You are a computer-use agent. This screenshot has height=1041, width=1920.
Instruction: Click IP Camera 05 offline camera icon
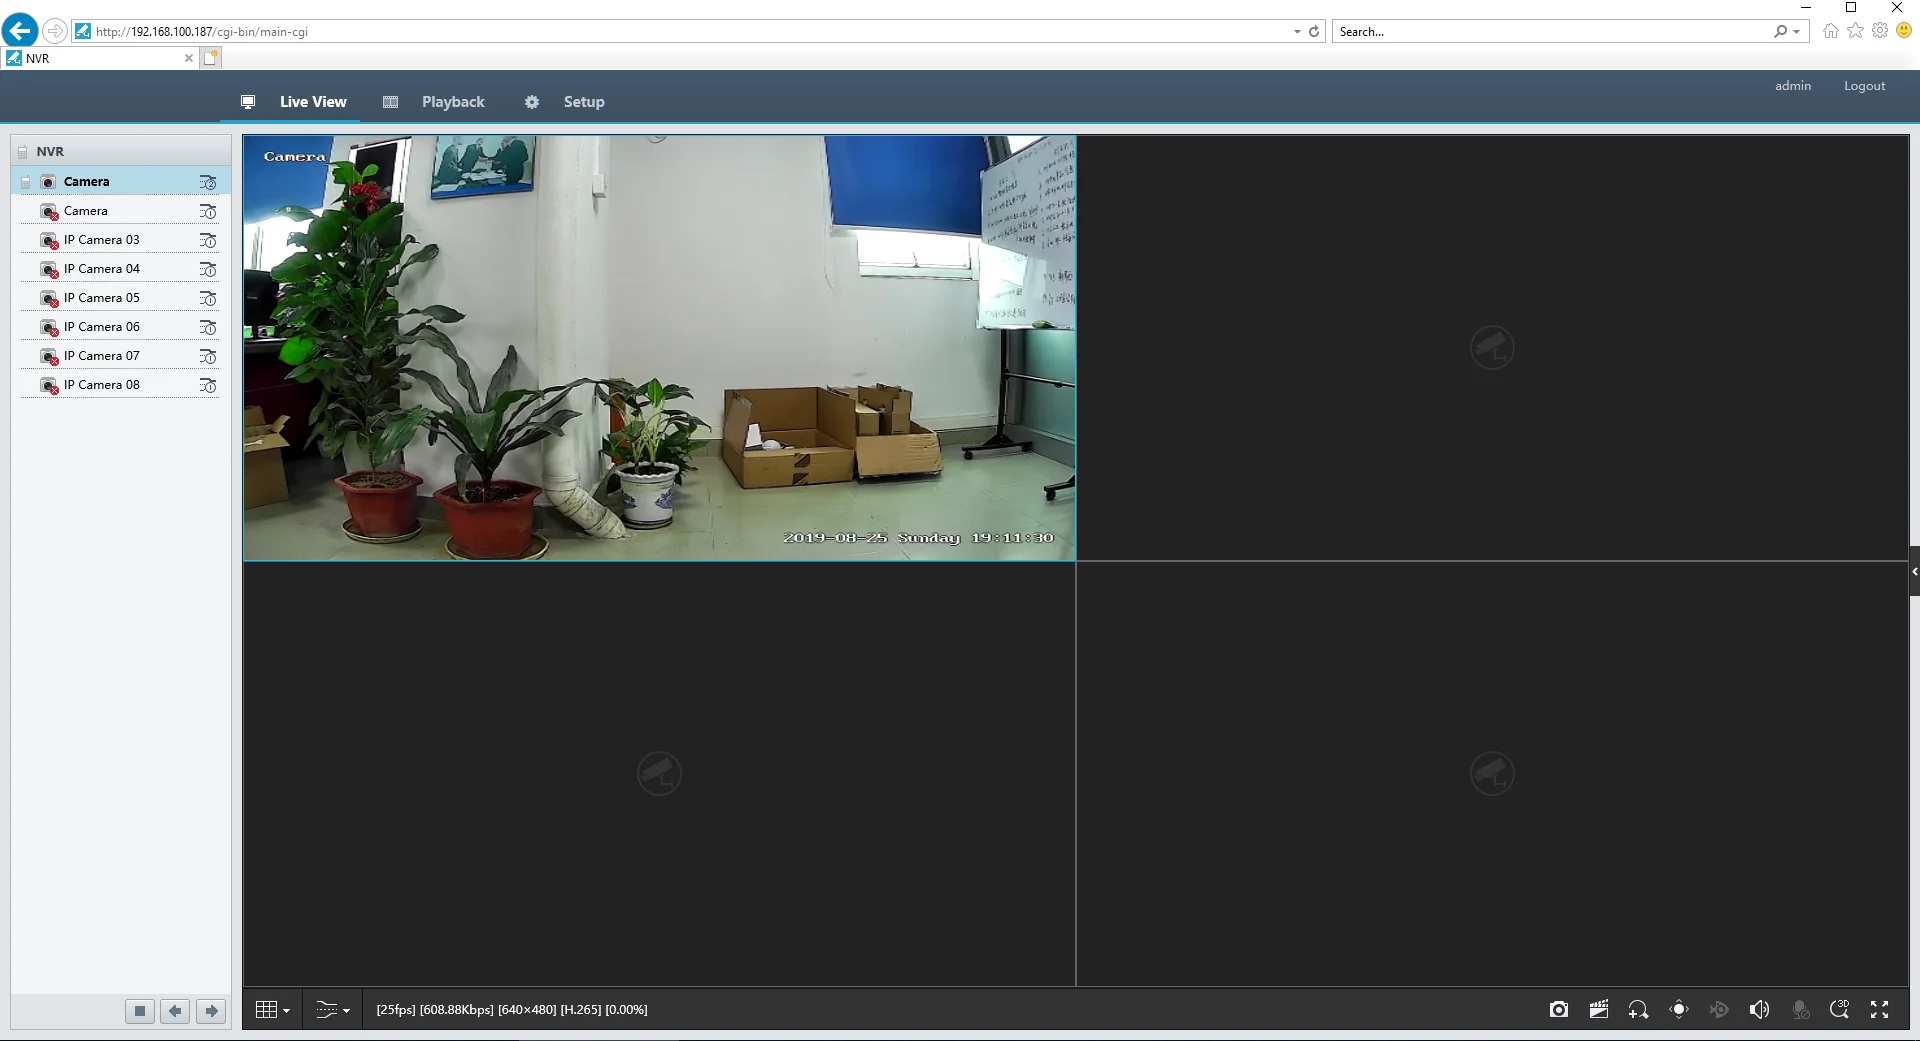(49, 299)
